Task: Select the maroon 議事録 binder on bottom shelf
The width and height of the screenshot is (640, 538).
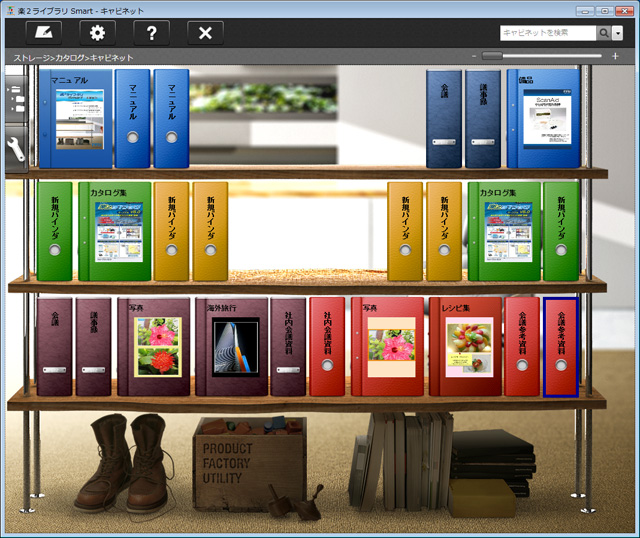Action: 93,347
